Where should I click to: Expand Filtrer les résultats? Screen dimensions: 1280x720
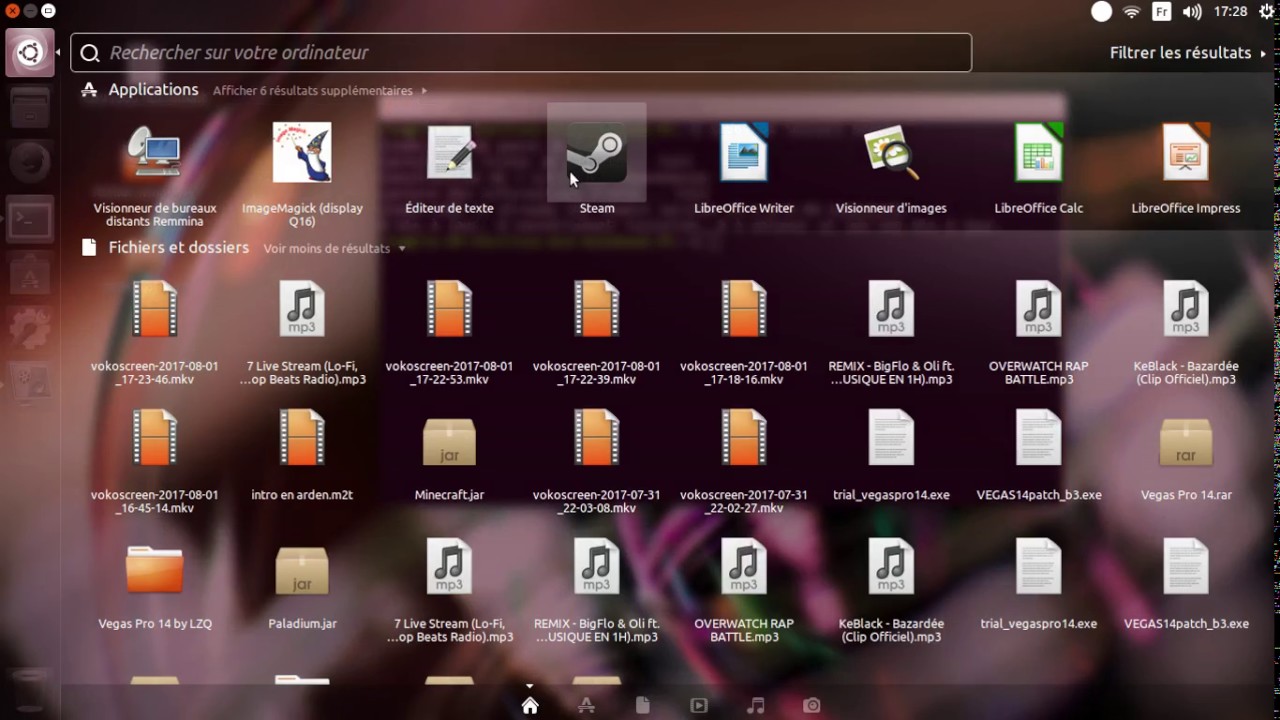click(1188, 53)
